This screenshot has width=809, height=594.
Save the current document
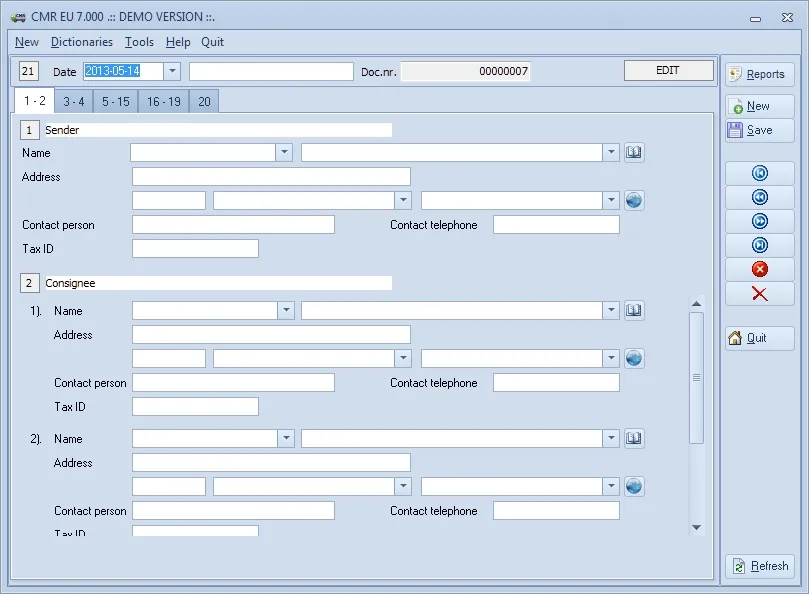[x=759, y=130]
